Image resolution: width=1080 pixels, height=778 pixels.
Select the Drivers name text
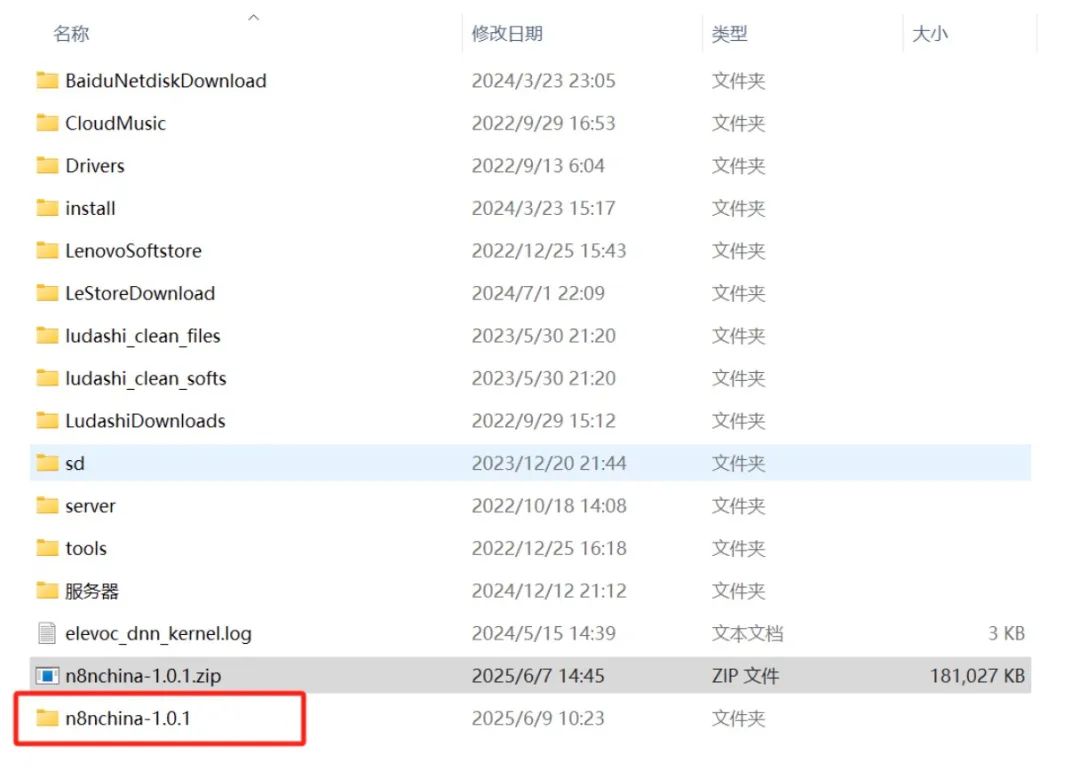click(x=95, y=166)
